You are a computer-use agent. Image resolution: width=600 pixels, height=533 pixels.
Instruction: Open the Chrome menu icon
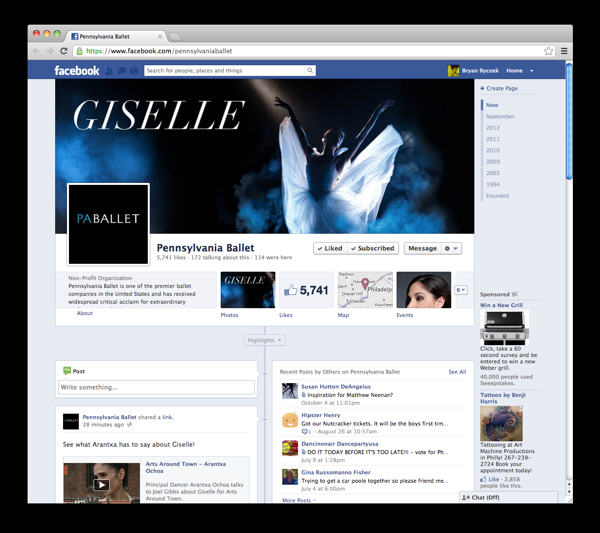564,51
